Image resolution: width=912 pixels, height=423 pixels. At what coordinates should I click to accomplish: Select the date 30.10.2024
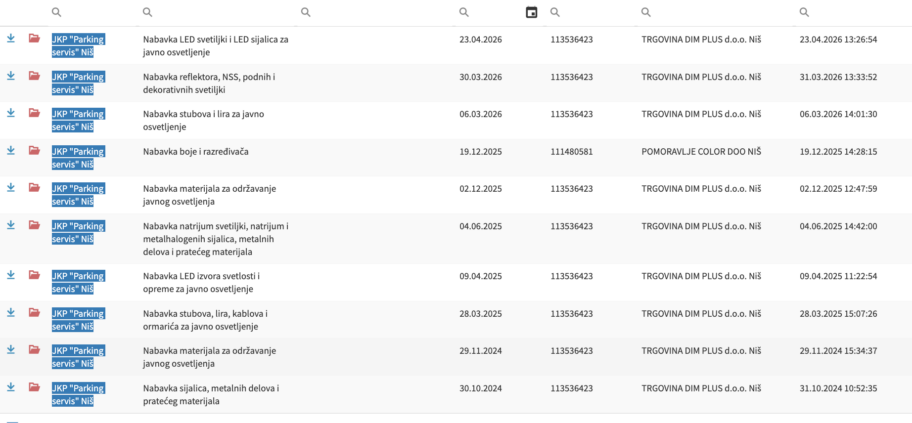click(480, 388)
